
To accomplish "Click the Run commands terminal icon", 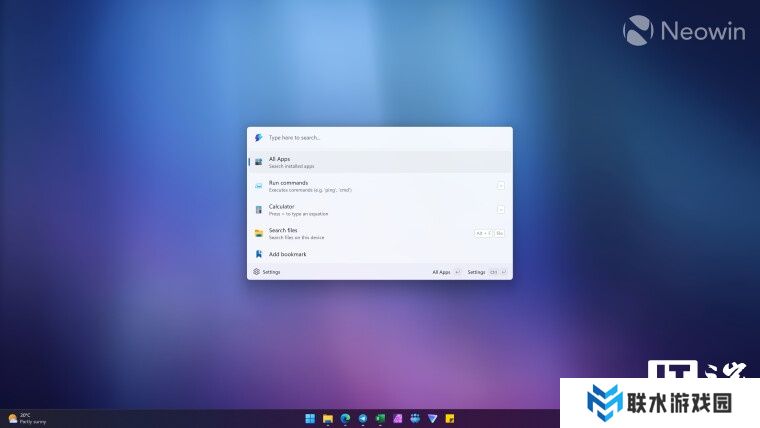I will coord(259,186).
